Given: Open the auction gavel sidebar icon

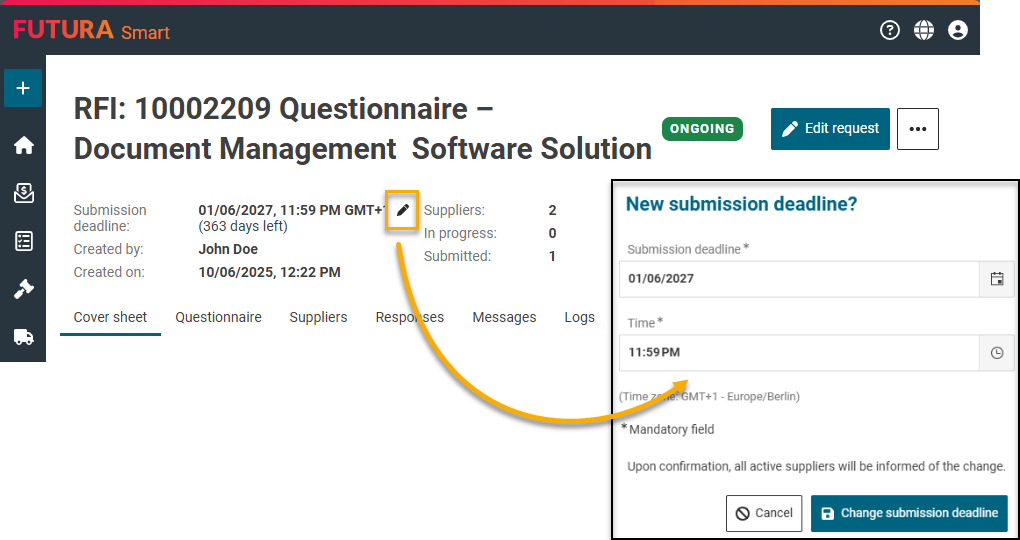Looking at the screenshot, I should tap(23, 289).
